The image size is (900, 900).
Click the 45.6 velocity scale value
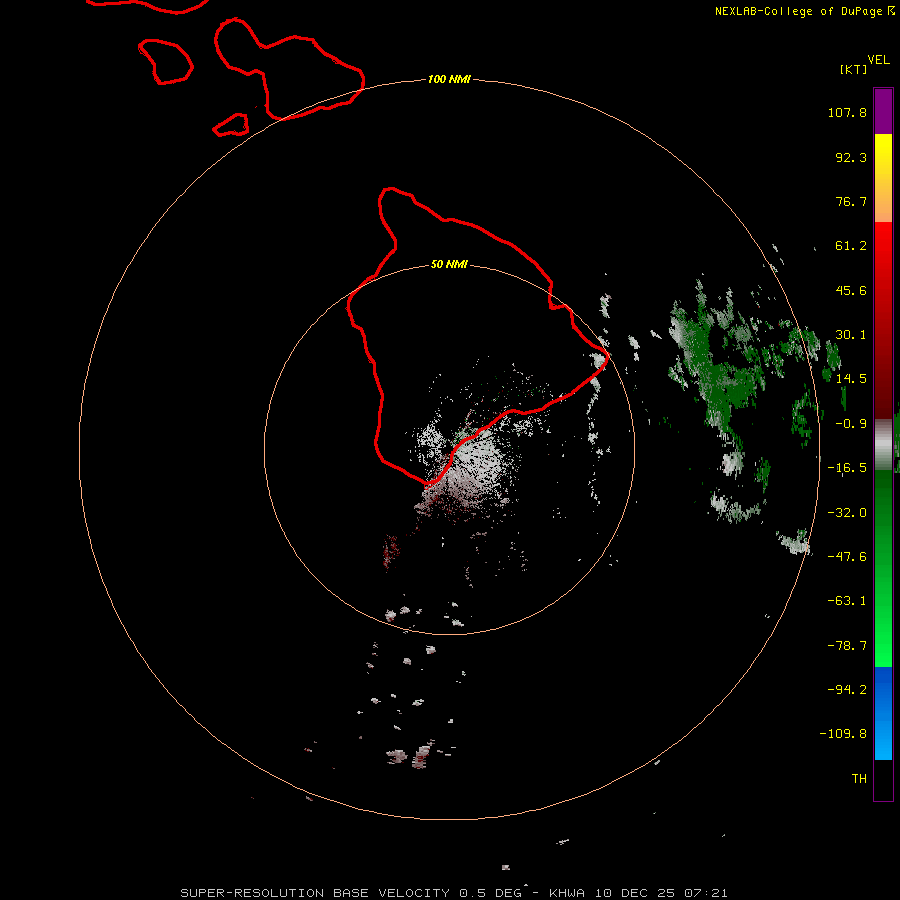[x=851, y=290]
